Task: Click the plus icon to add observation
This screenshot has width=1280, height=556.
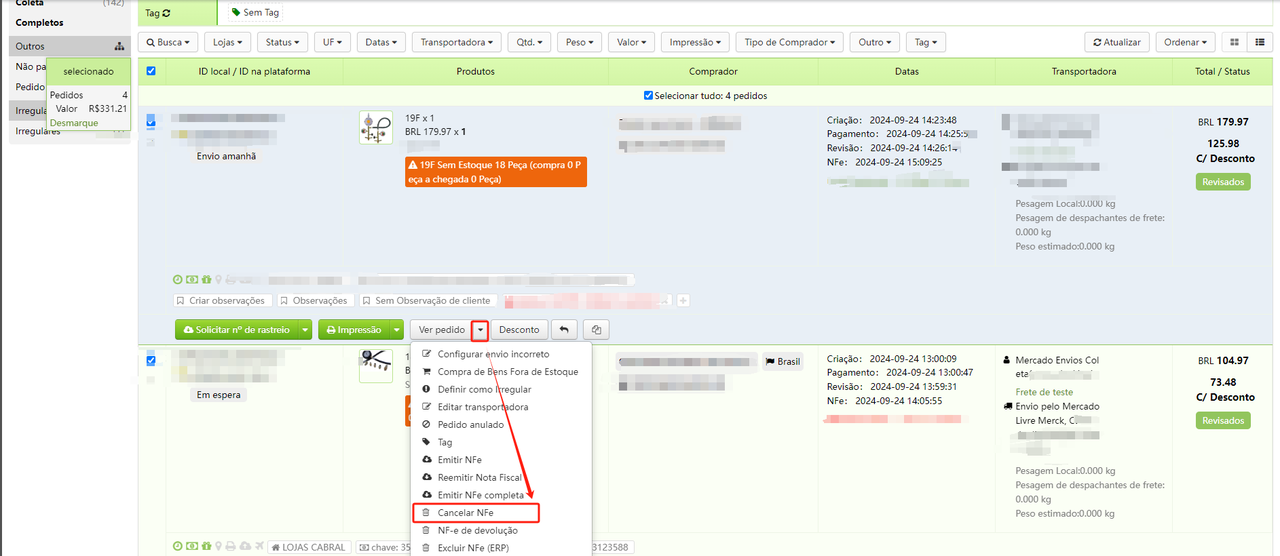Action: [x=683, y=300]
